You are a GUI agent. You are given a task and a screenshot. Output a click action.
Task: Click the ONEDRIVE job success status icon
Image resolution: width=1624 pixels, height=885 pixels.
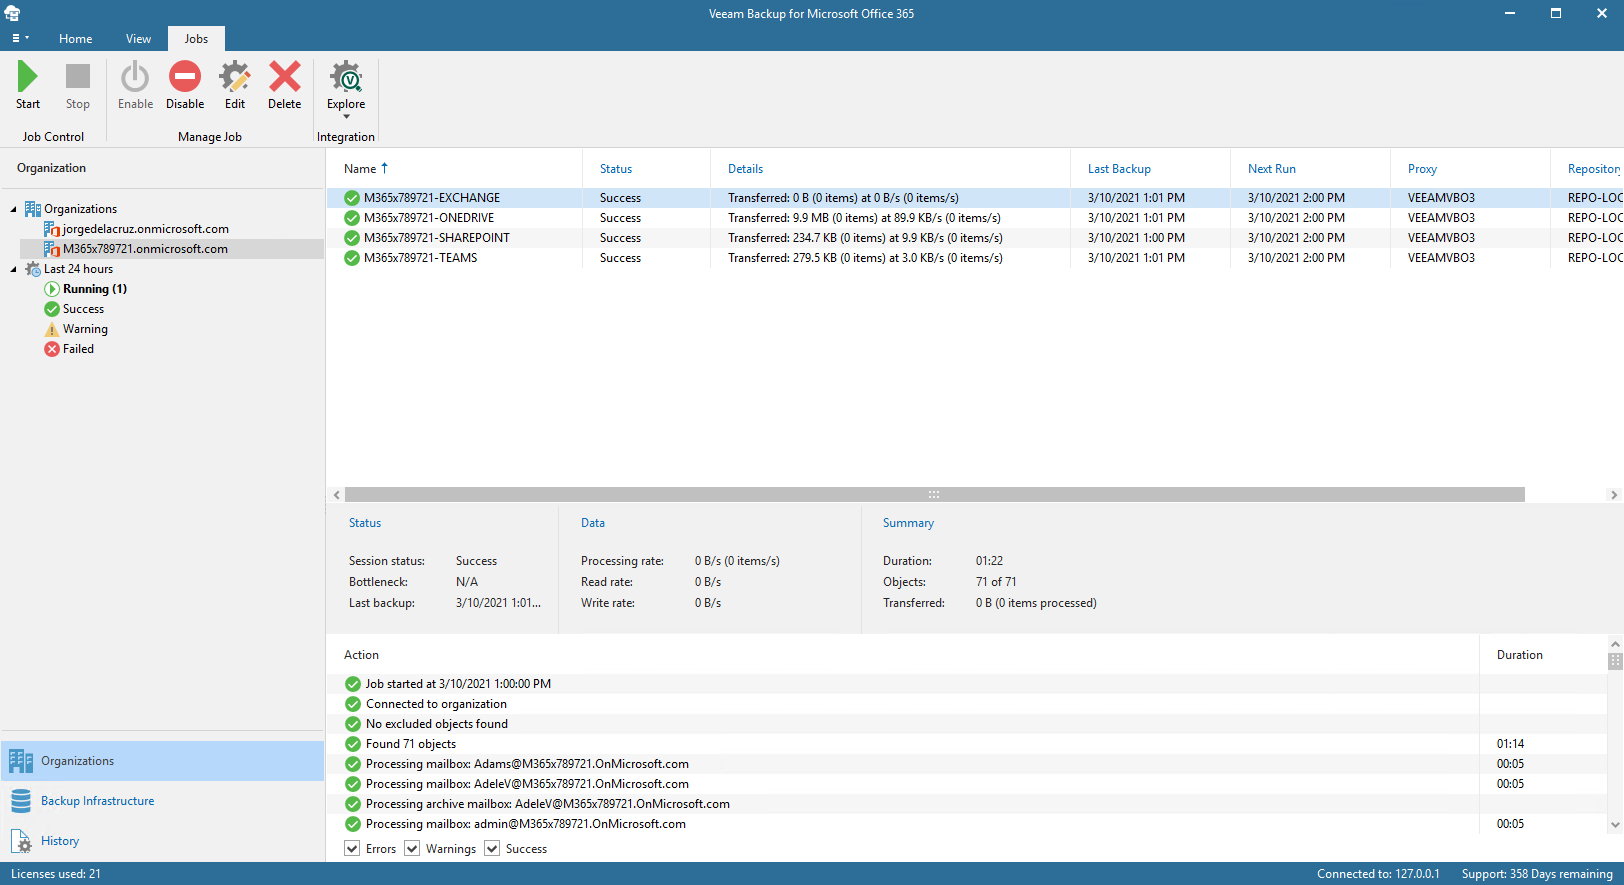coord(352,218)
